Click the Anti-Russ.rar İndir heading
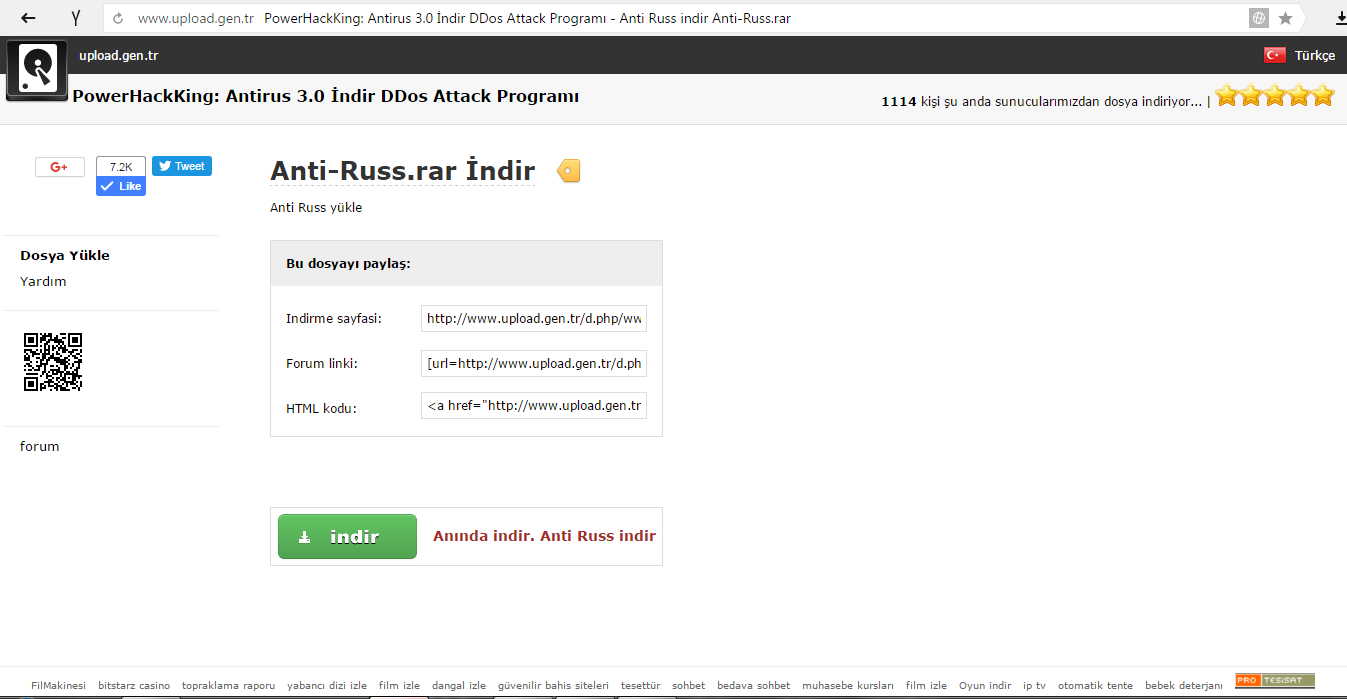 tap(403, 171)
